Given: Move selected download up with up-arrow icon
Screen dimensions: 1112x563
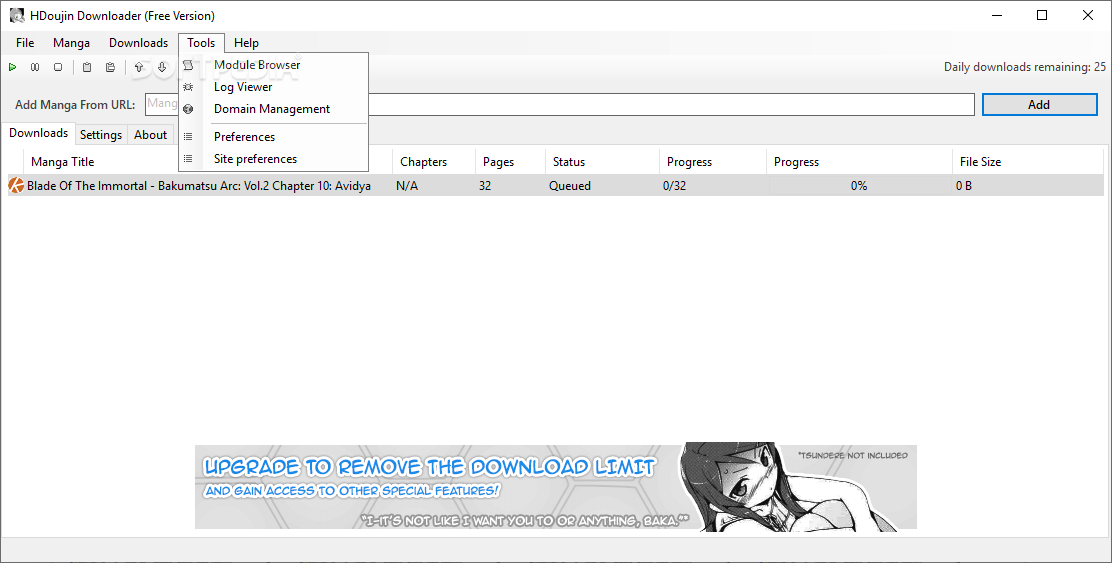Looking at the screenshot, I should 139,67.
